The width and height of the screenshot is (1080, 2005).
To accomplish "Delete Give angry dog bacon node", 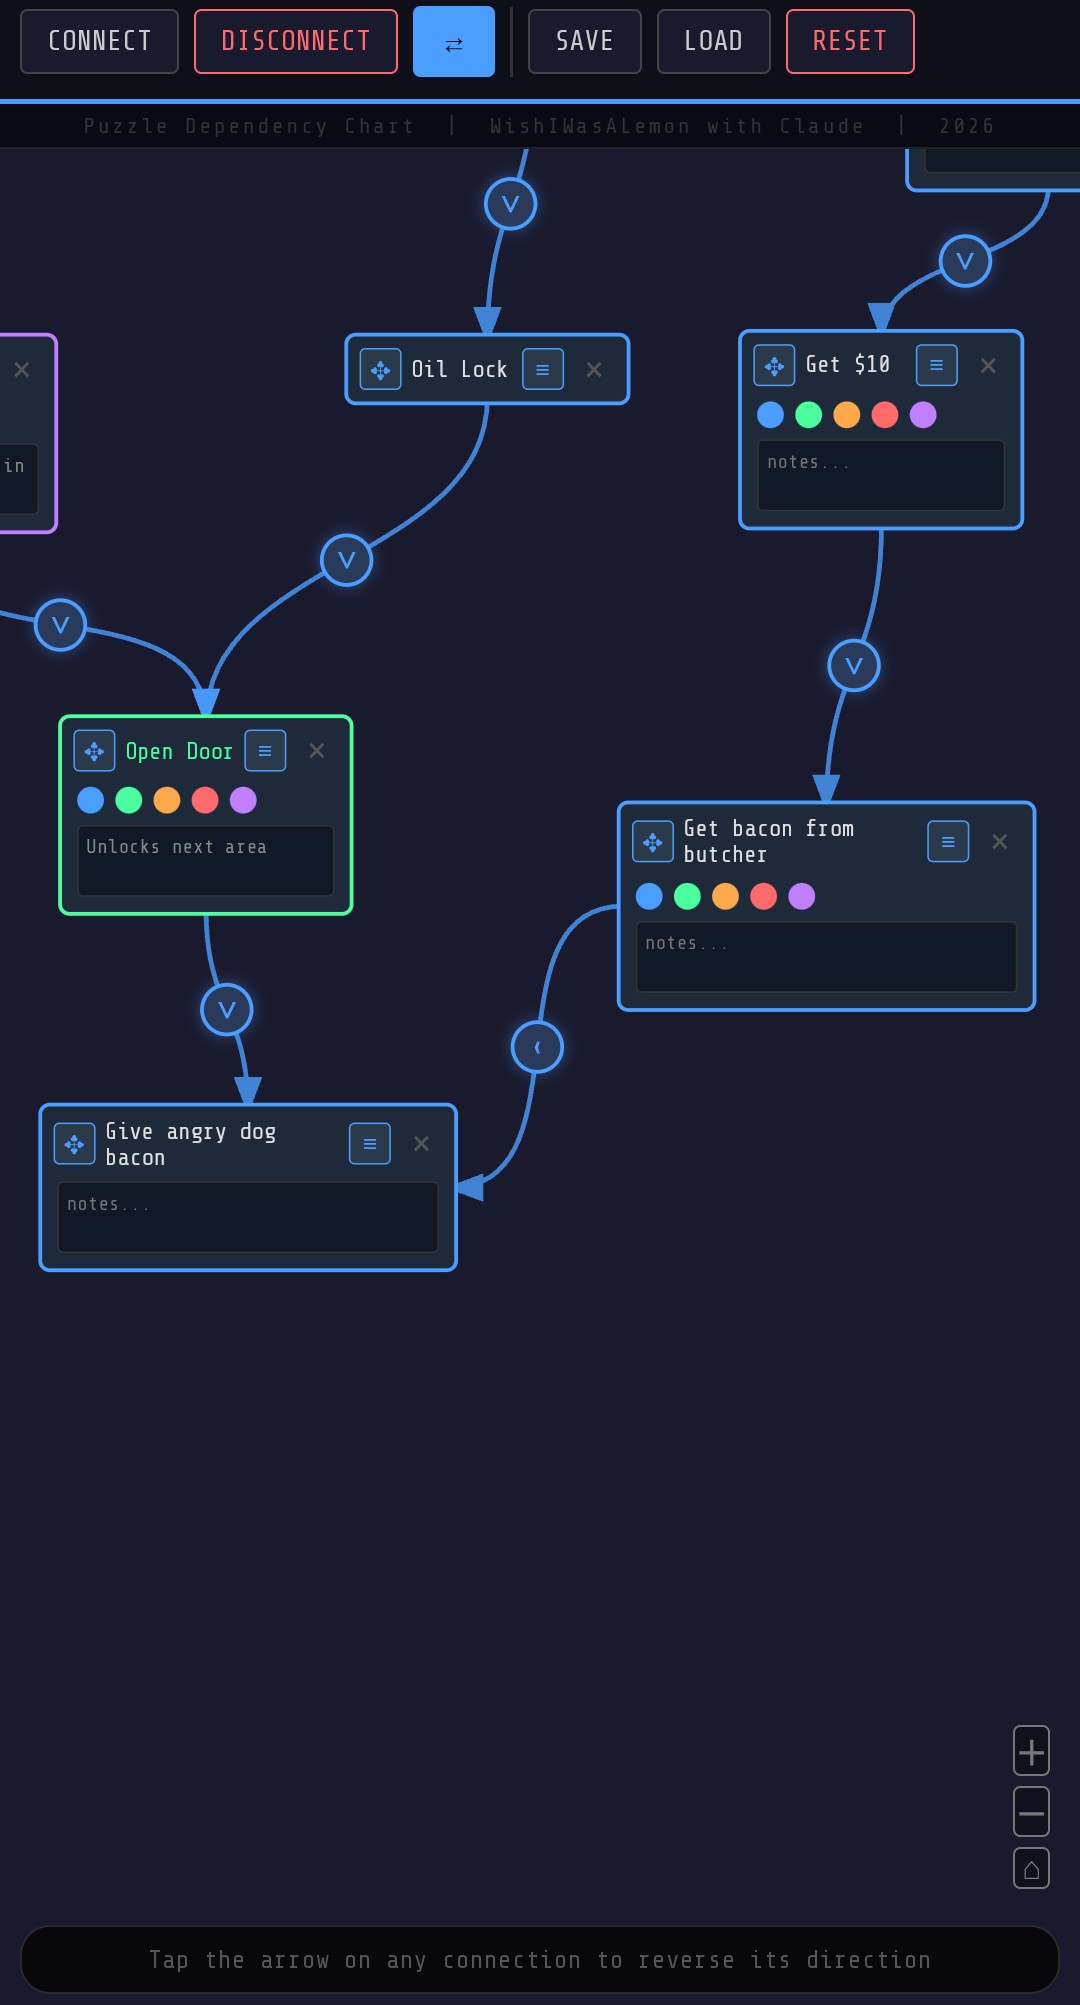I will coord(422,1144).
